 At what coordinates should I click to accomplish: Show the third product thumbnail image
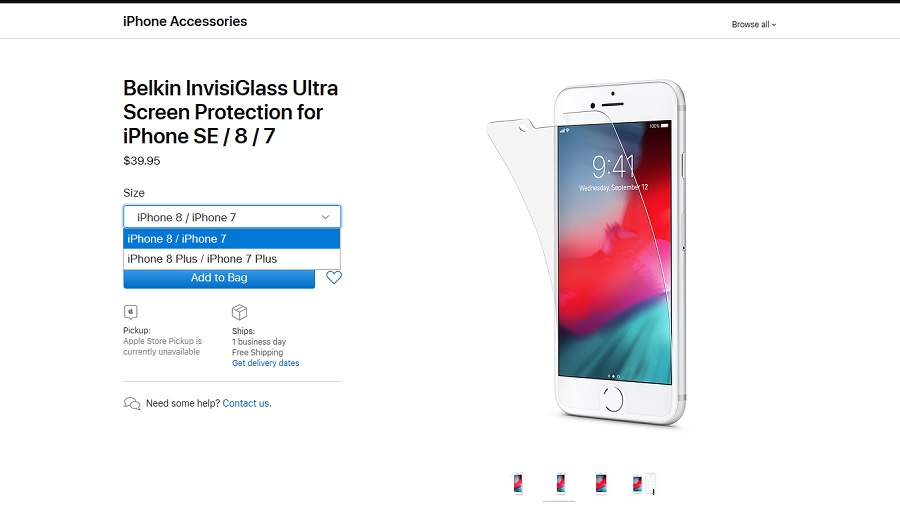[600, 483]
